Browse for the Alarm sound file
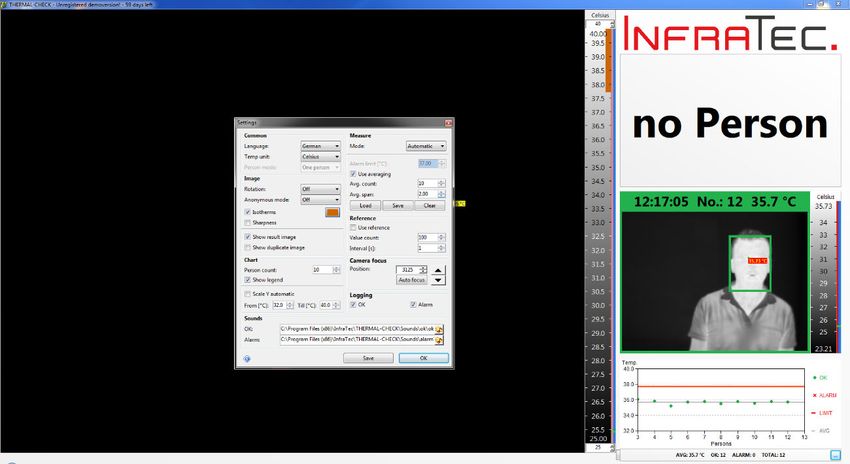Screen dimensions: 850x464 tap(439, 340)
